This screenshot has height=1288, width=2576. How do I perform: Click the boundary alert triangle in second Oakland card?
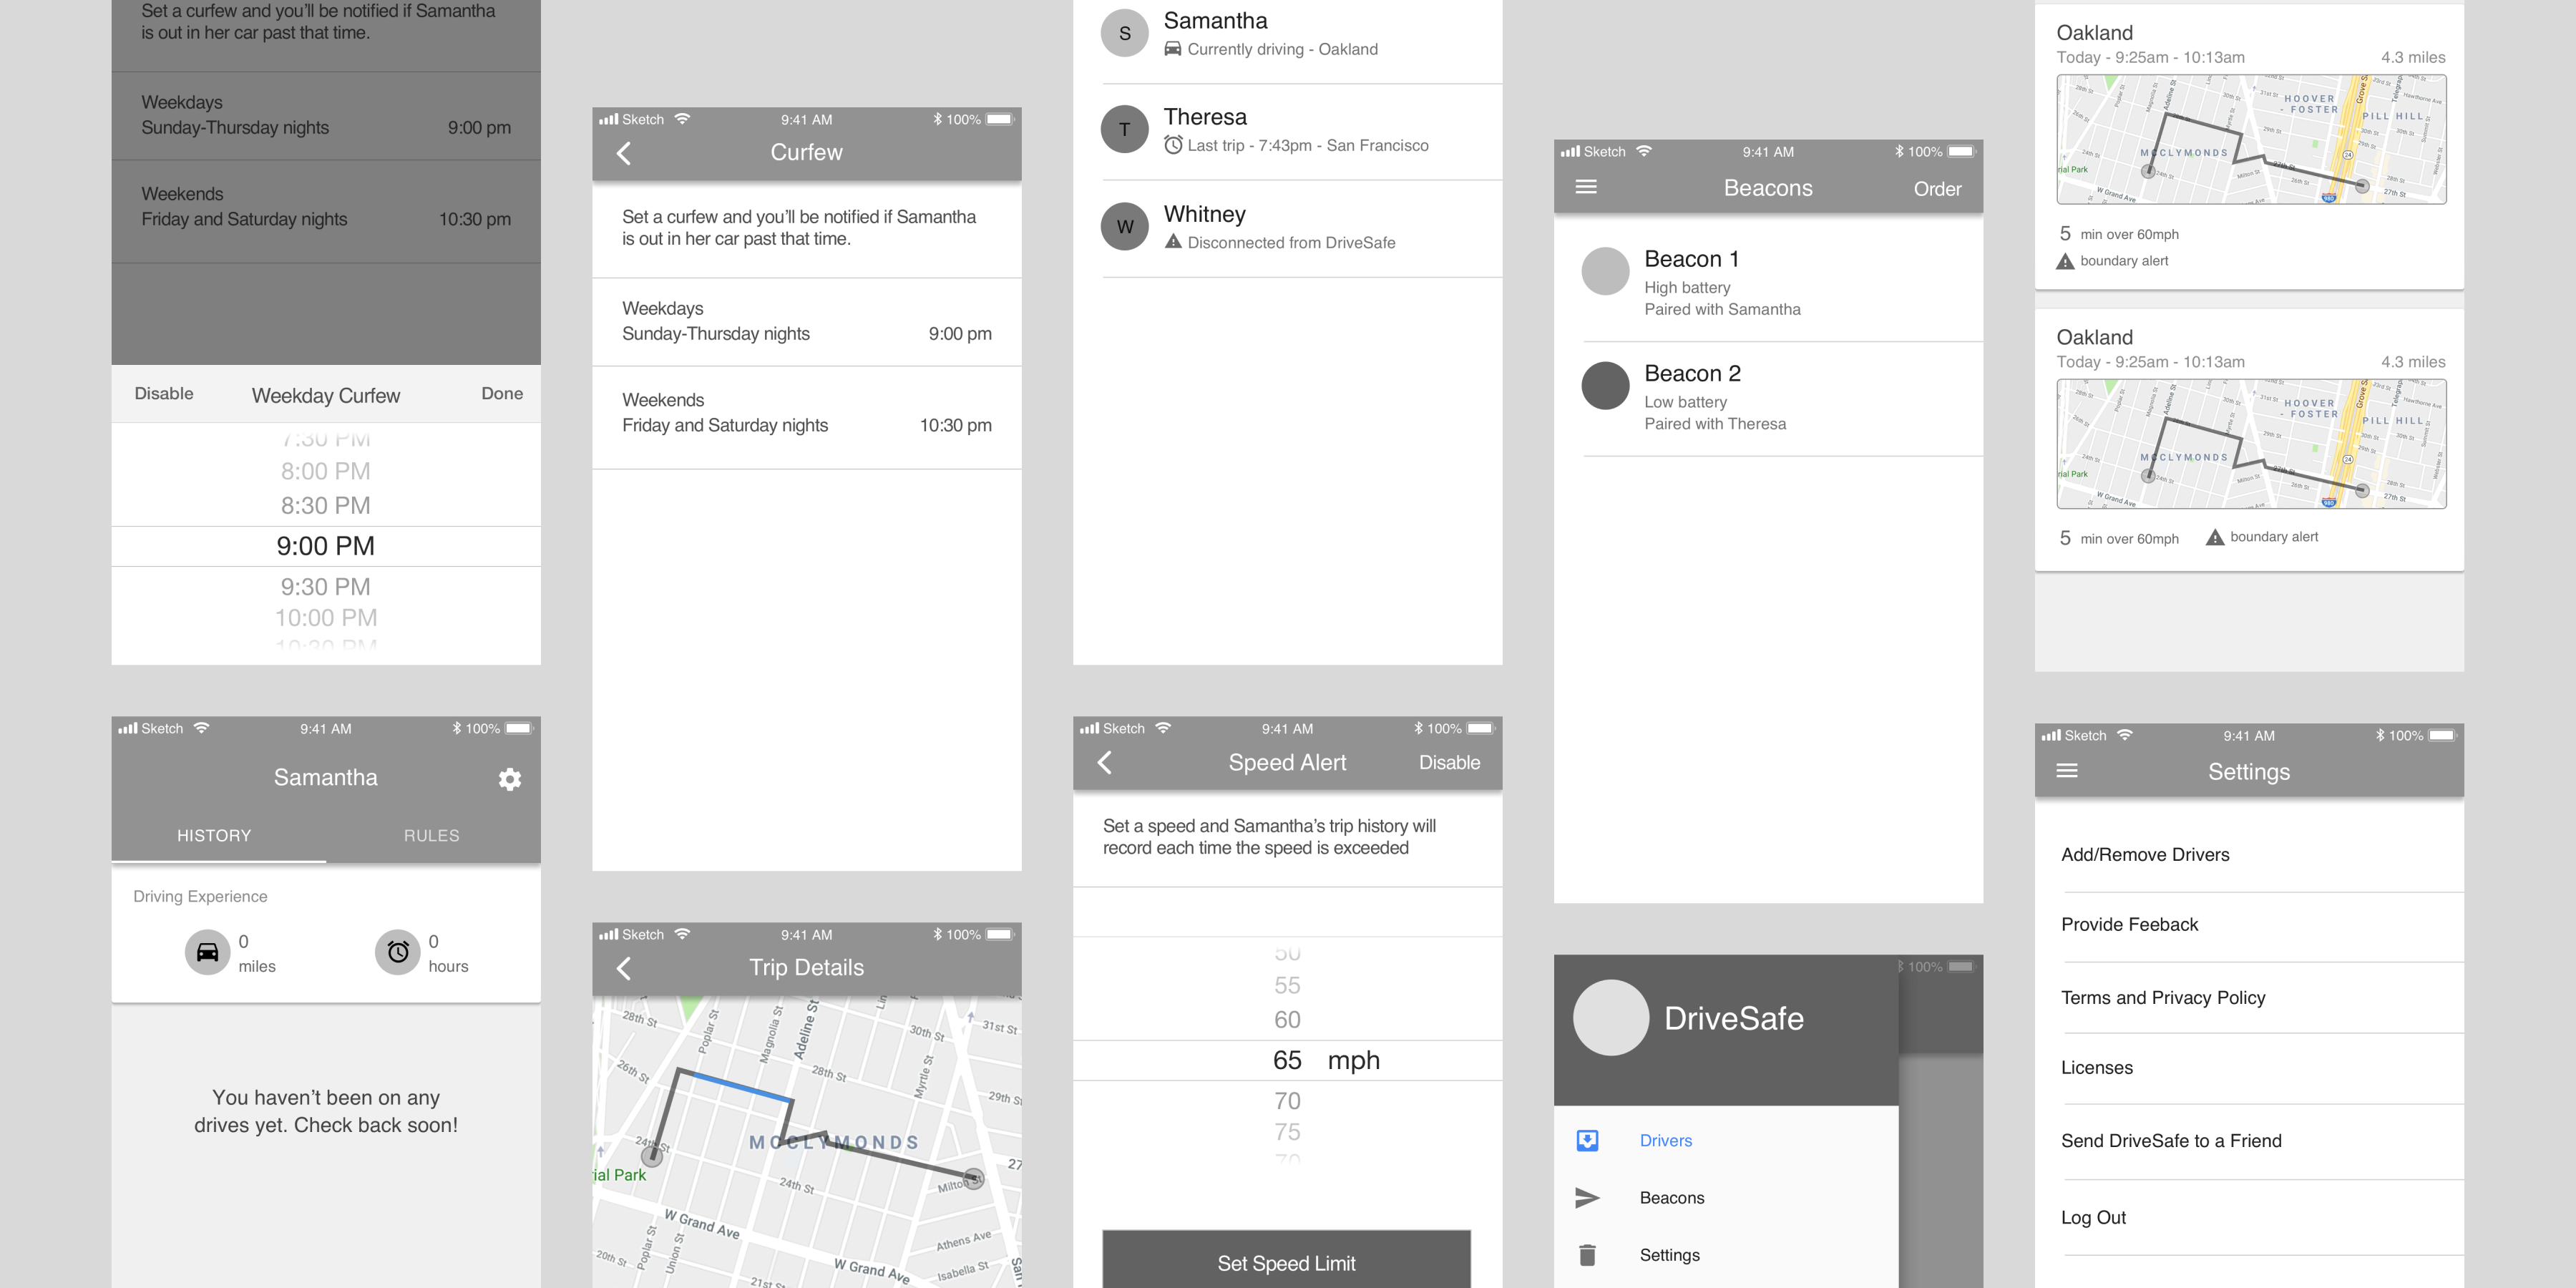(x=2215, y=537)
